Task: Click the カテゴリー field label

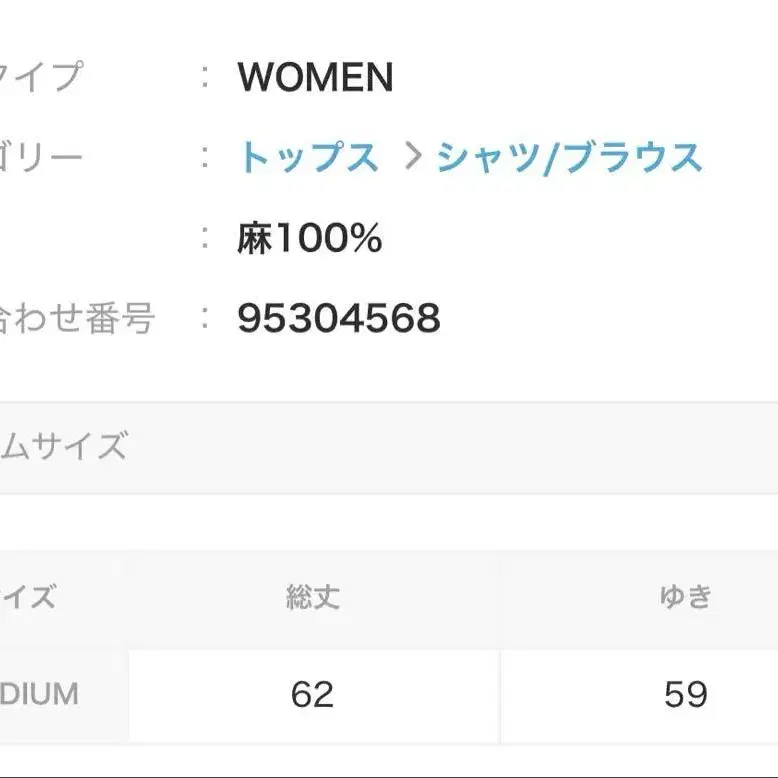Action: 41,158
